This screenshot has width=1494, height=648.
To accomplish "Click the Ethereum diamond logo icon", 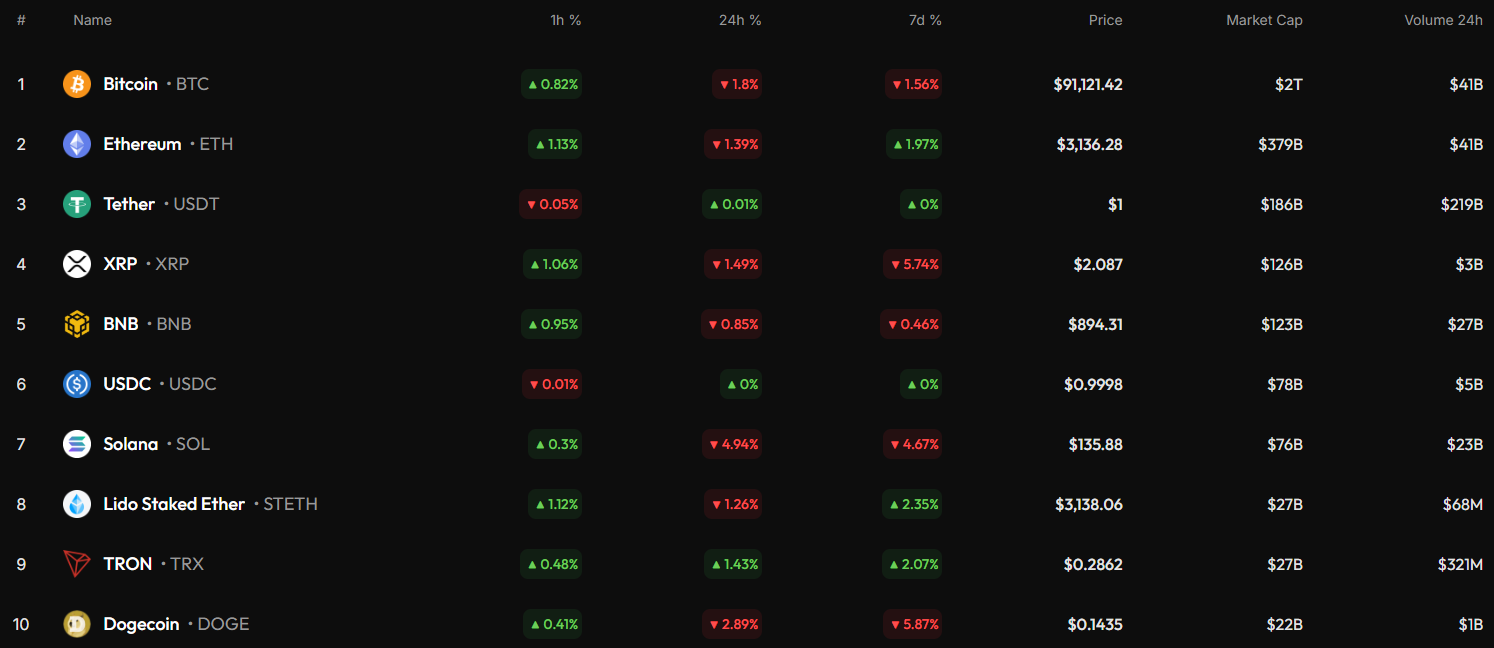I will [77, 144].
